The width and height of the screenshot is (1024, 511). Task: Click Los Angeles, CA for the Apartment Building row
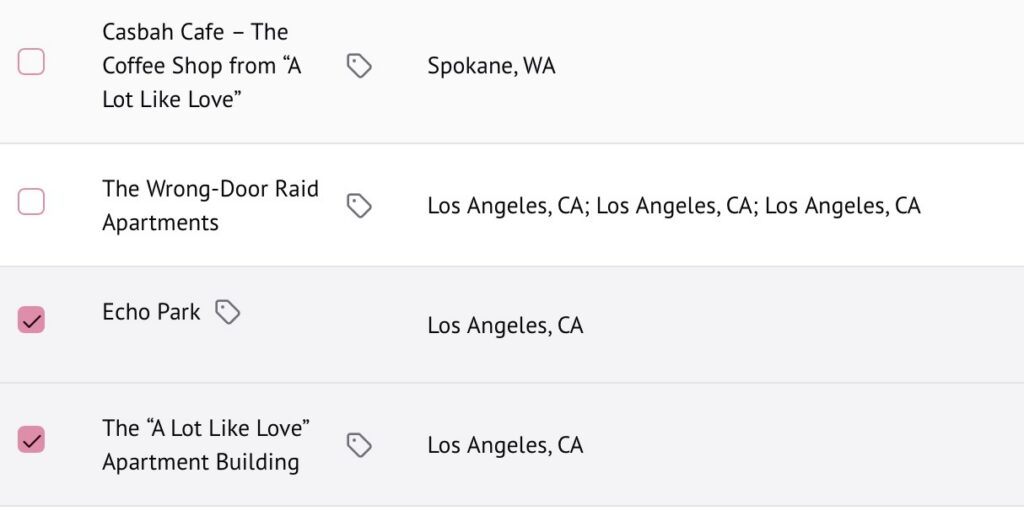click(505, 445)
